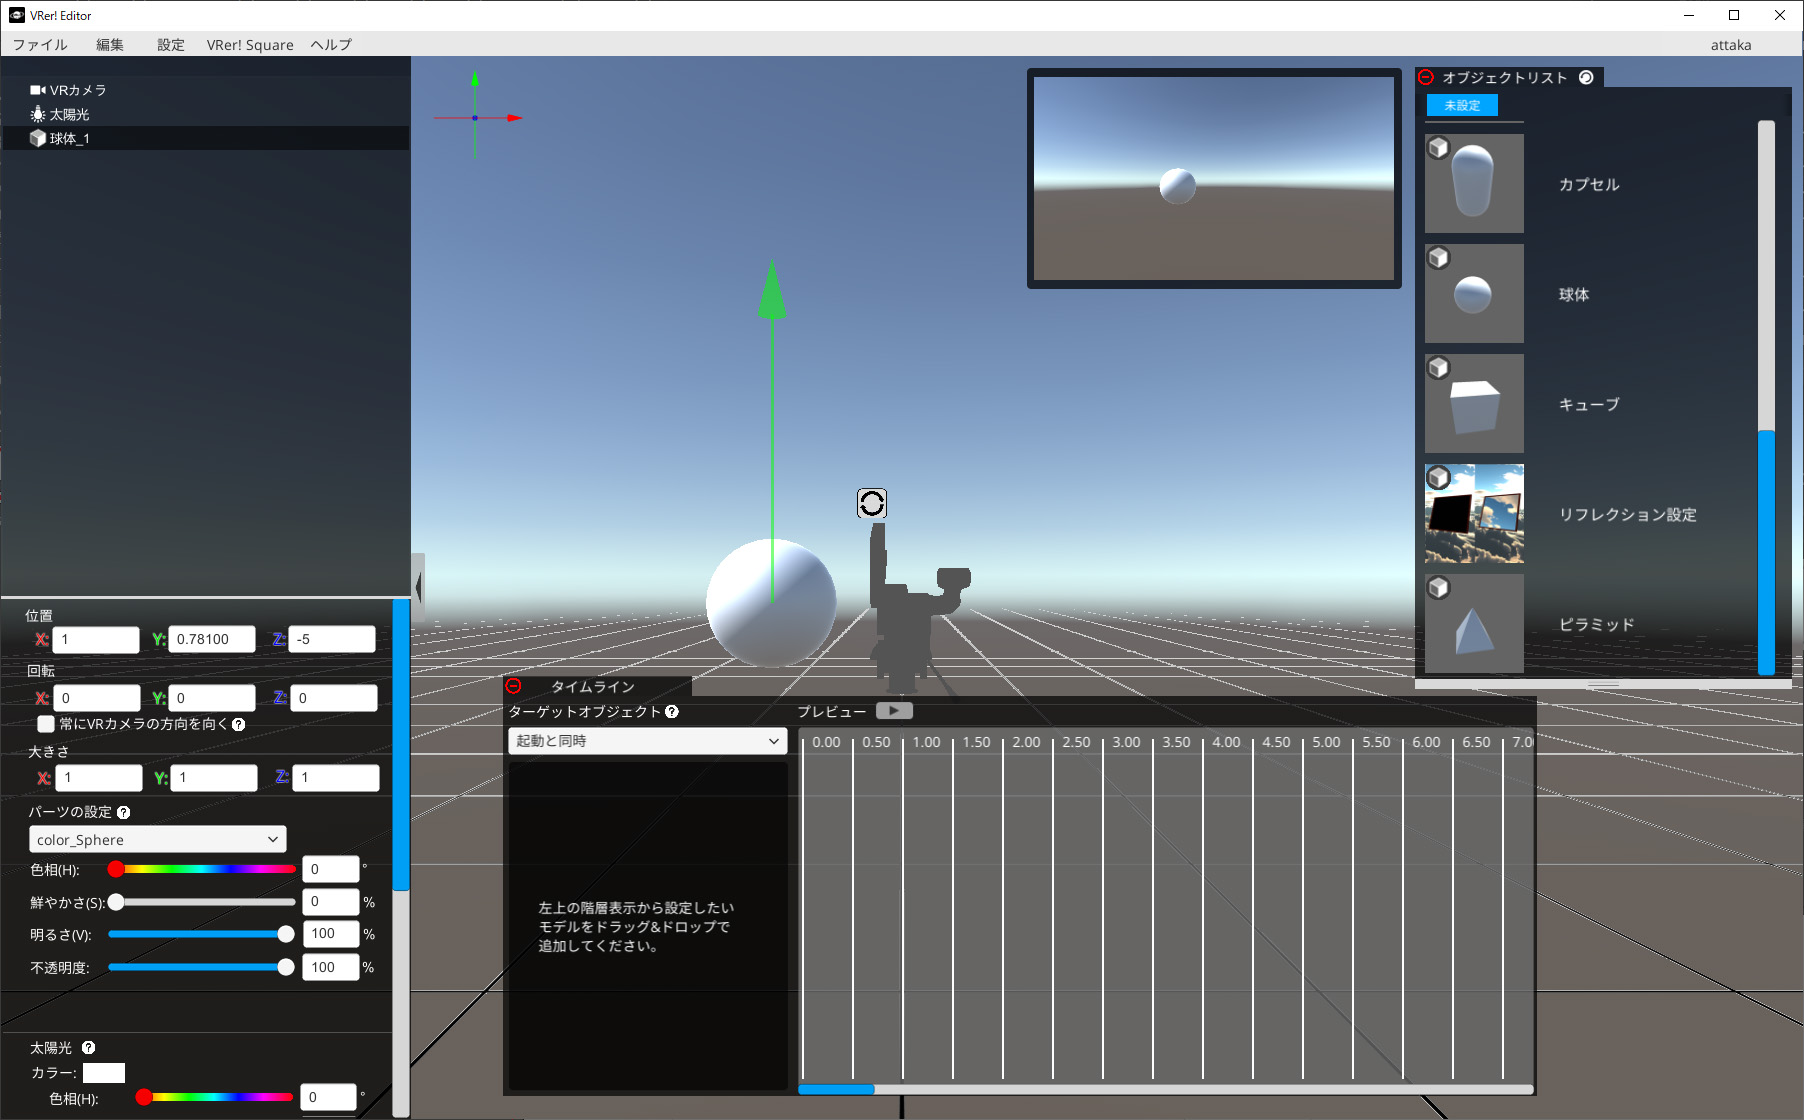
Task: Open the 編集 menu
Action: click(x=110, y=44)
